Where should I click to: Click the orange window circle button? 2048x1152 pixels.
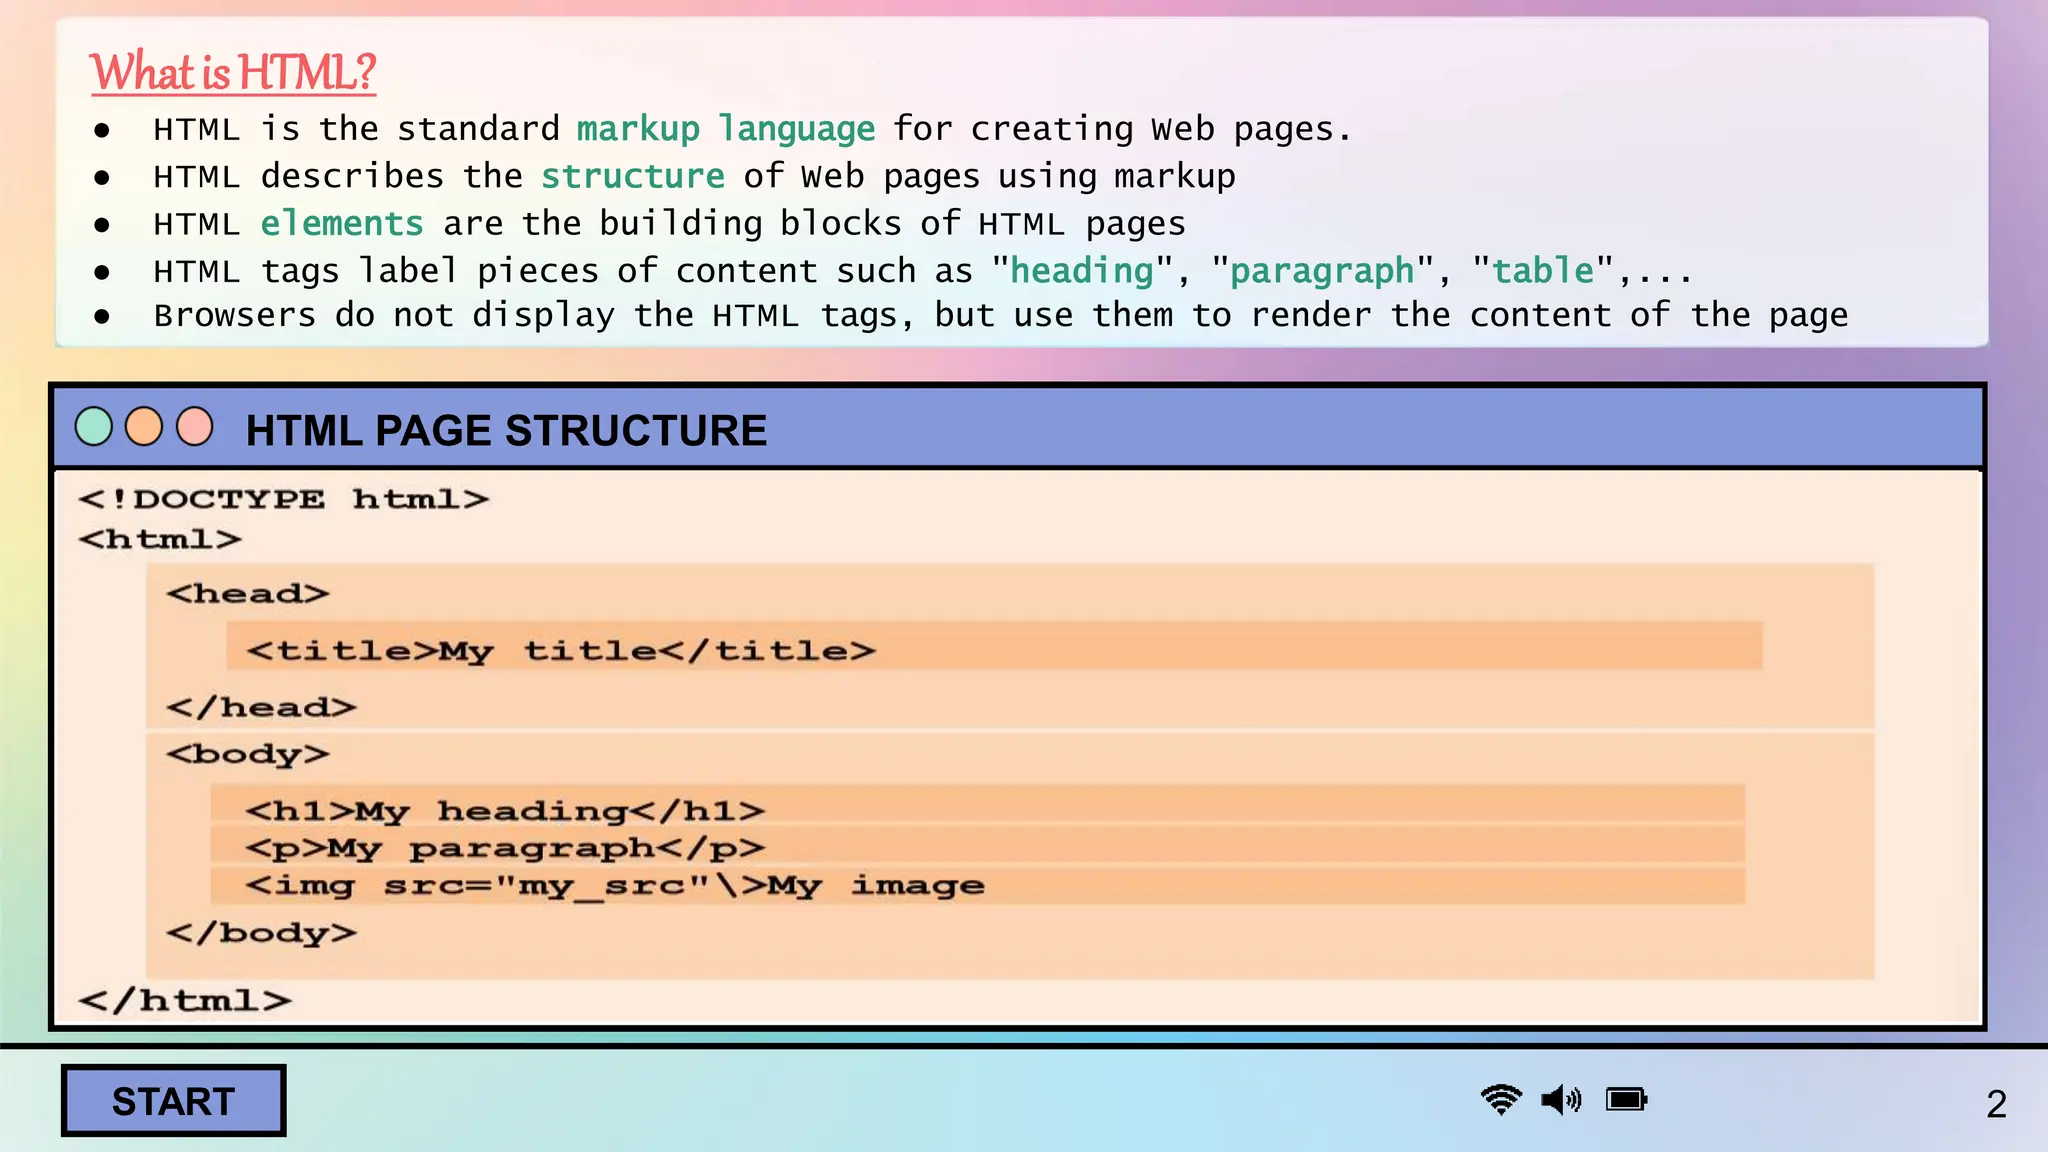pyautogui.click(x=144, y=427)
